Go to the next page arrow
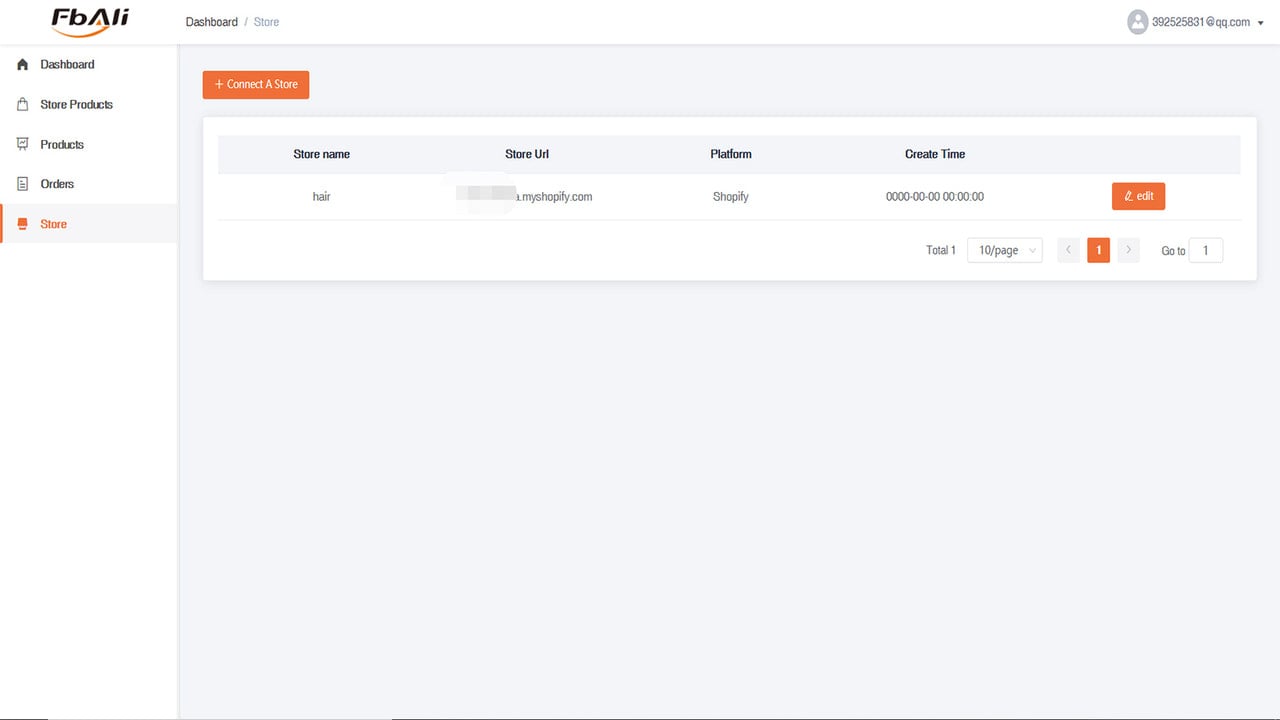Screen dimensions: 1280x720 pos(1128,250)
